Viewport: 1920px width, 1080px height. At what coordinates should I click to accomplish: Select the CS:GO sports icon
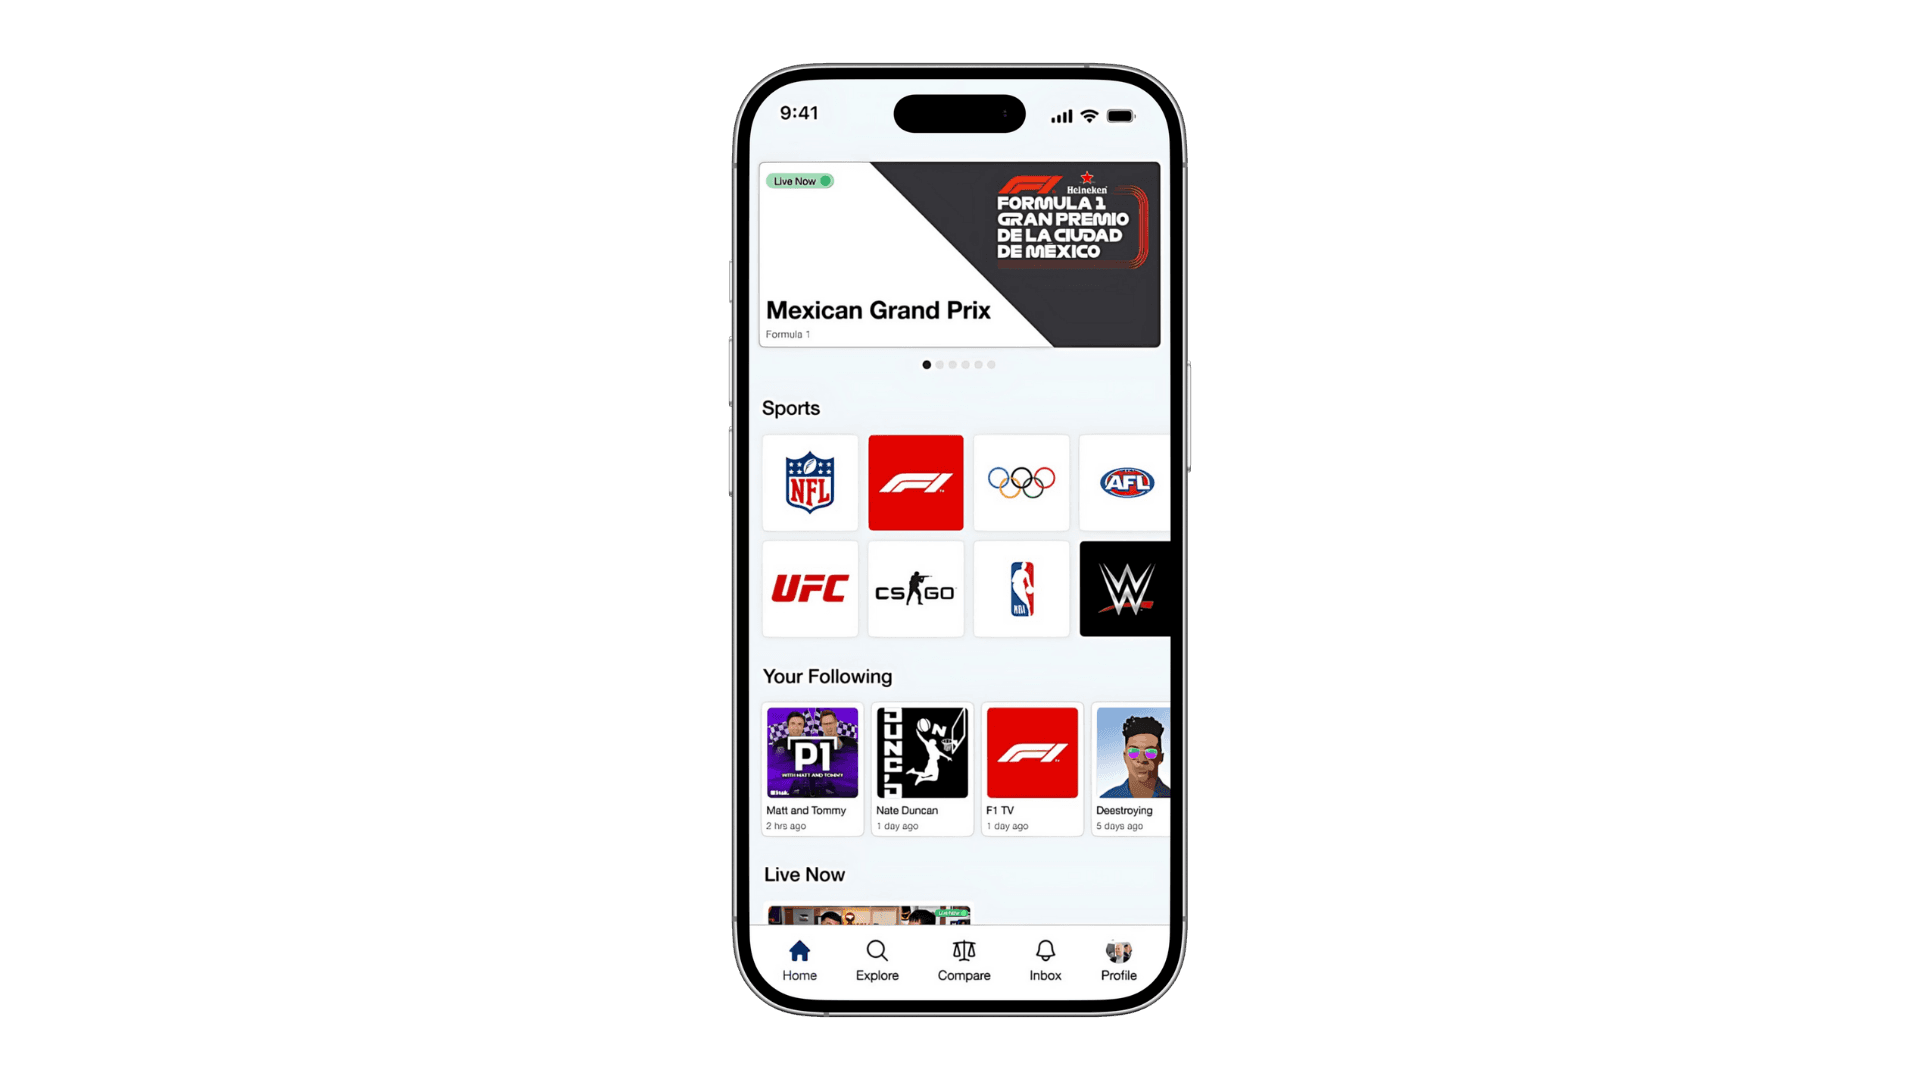[x=914, y=587]
